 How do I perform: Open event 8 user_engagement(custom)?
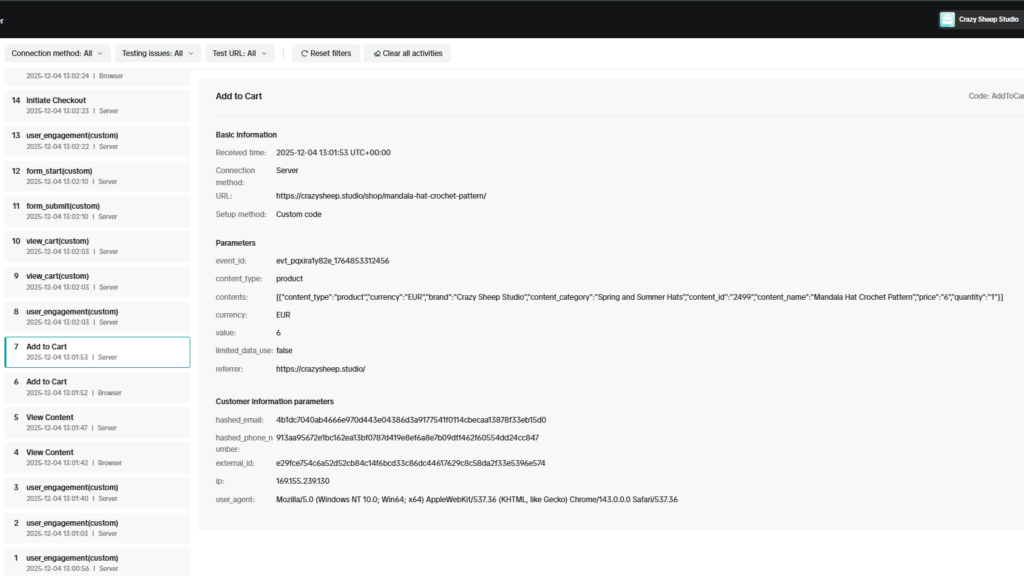[97, 317]
